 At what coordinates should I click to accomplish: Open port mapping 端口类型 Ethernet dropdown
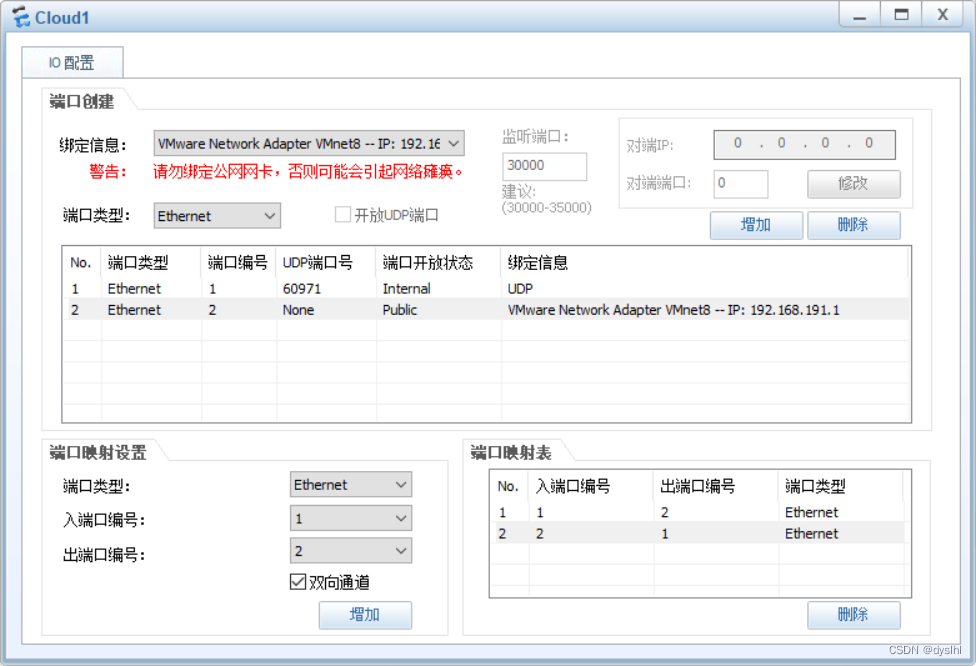click(x=350, y=484)
